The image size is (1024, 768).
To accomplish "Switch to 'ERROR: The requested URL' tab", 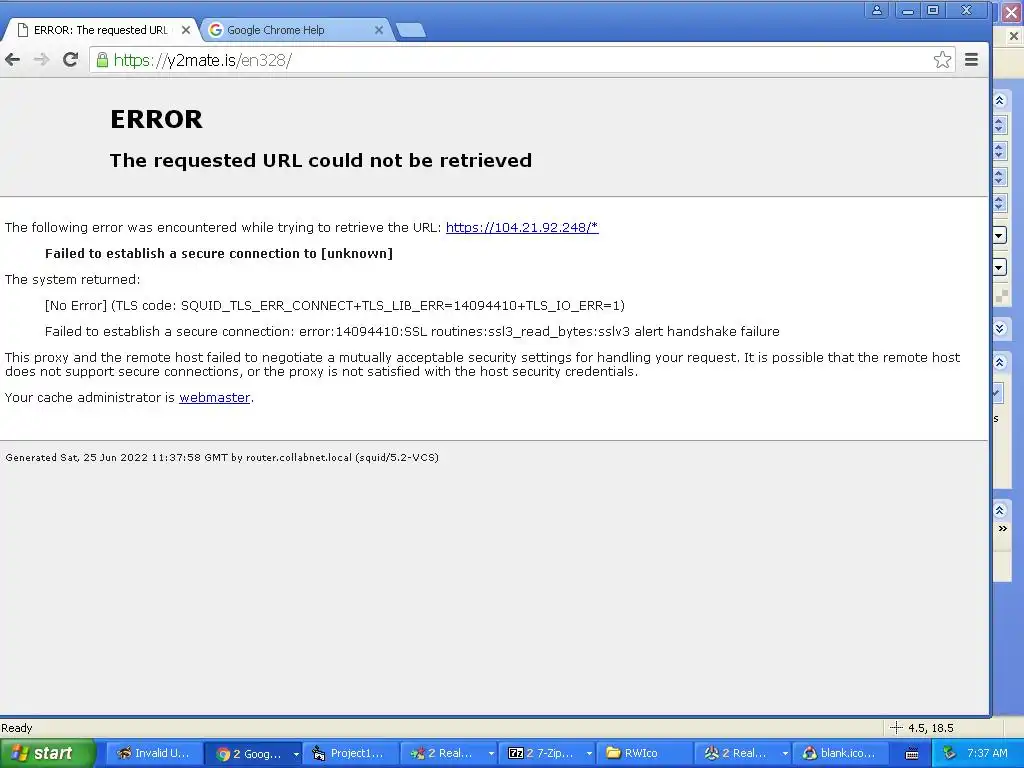I will coord(101,30).
